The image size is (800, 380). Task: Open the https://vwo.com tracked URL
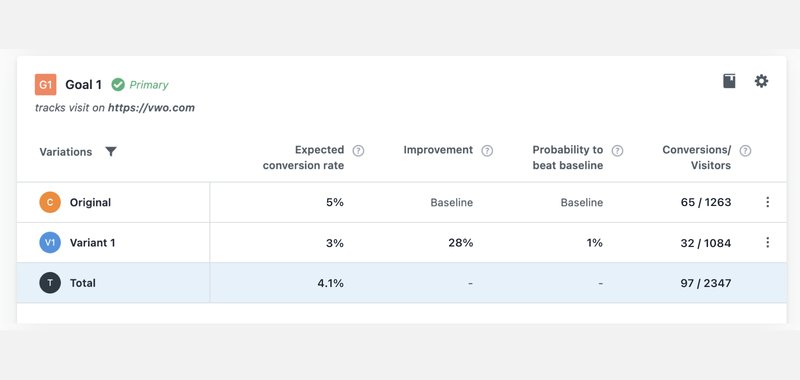(151, 108)
